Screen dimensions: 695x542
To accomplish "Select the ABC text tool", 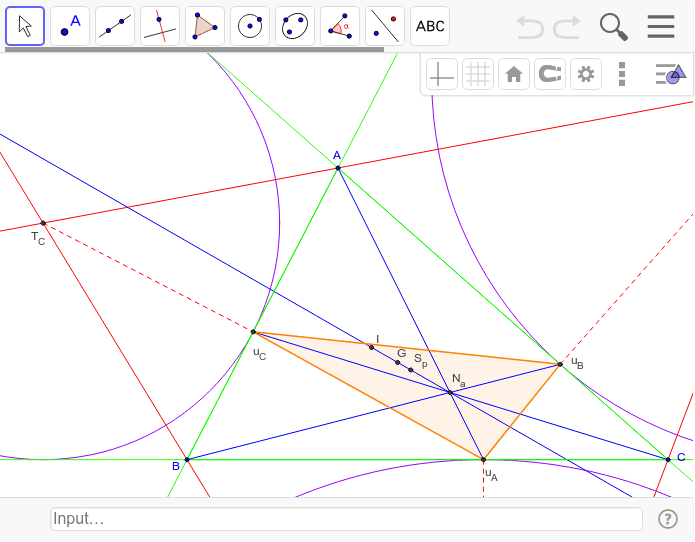I will point(430,26).
